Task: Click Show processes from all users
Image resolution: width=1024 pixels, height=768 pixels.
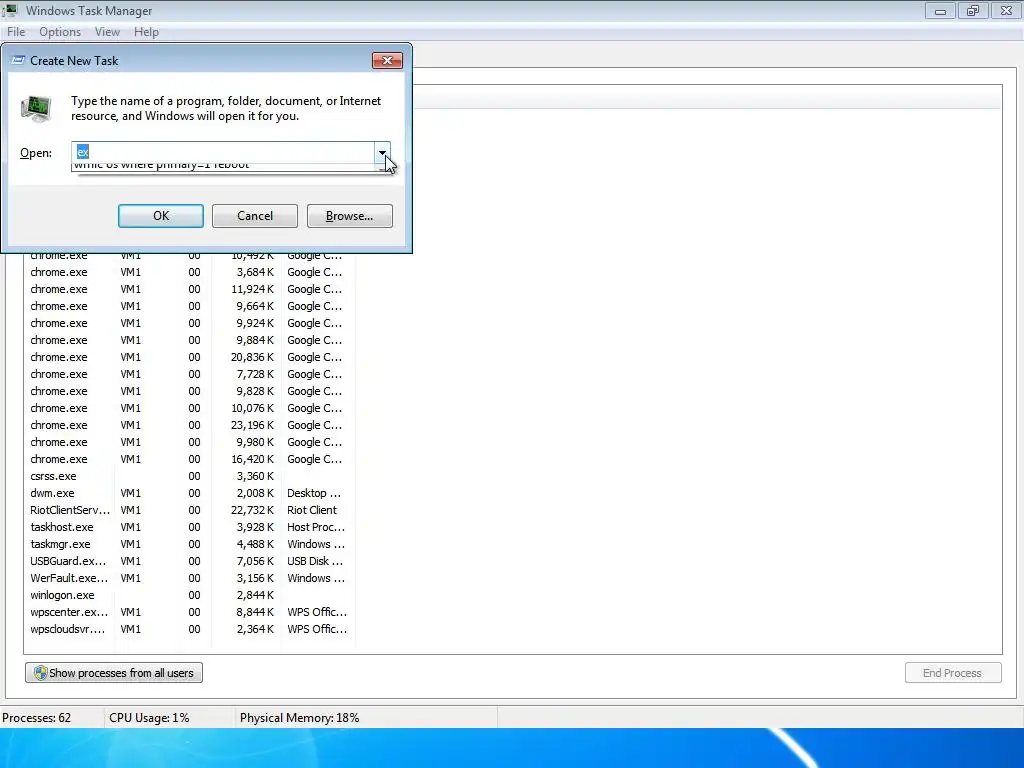Action: pyautogui.click(x=114, y=673)
